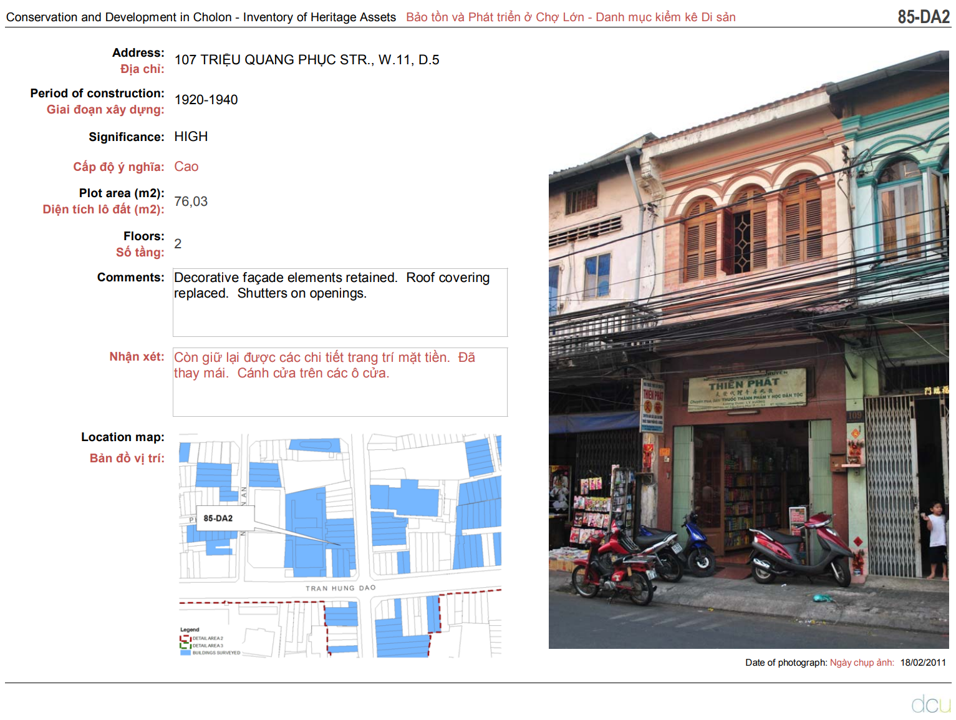Select the plot area value 76,03
Viewport: 956px width, 720px height.
[x=191, y=201]
